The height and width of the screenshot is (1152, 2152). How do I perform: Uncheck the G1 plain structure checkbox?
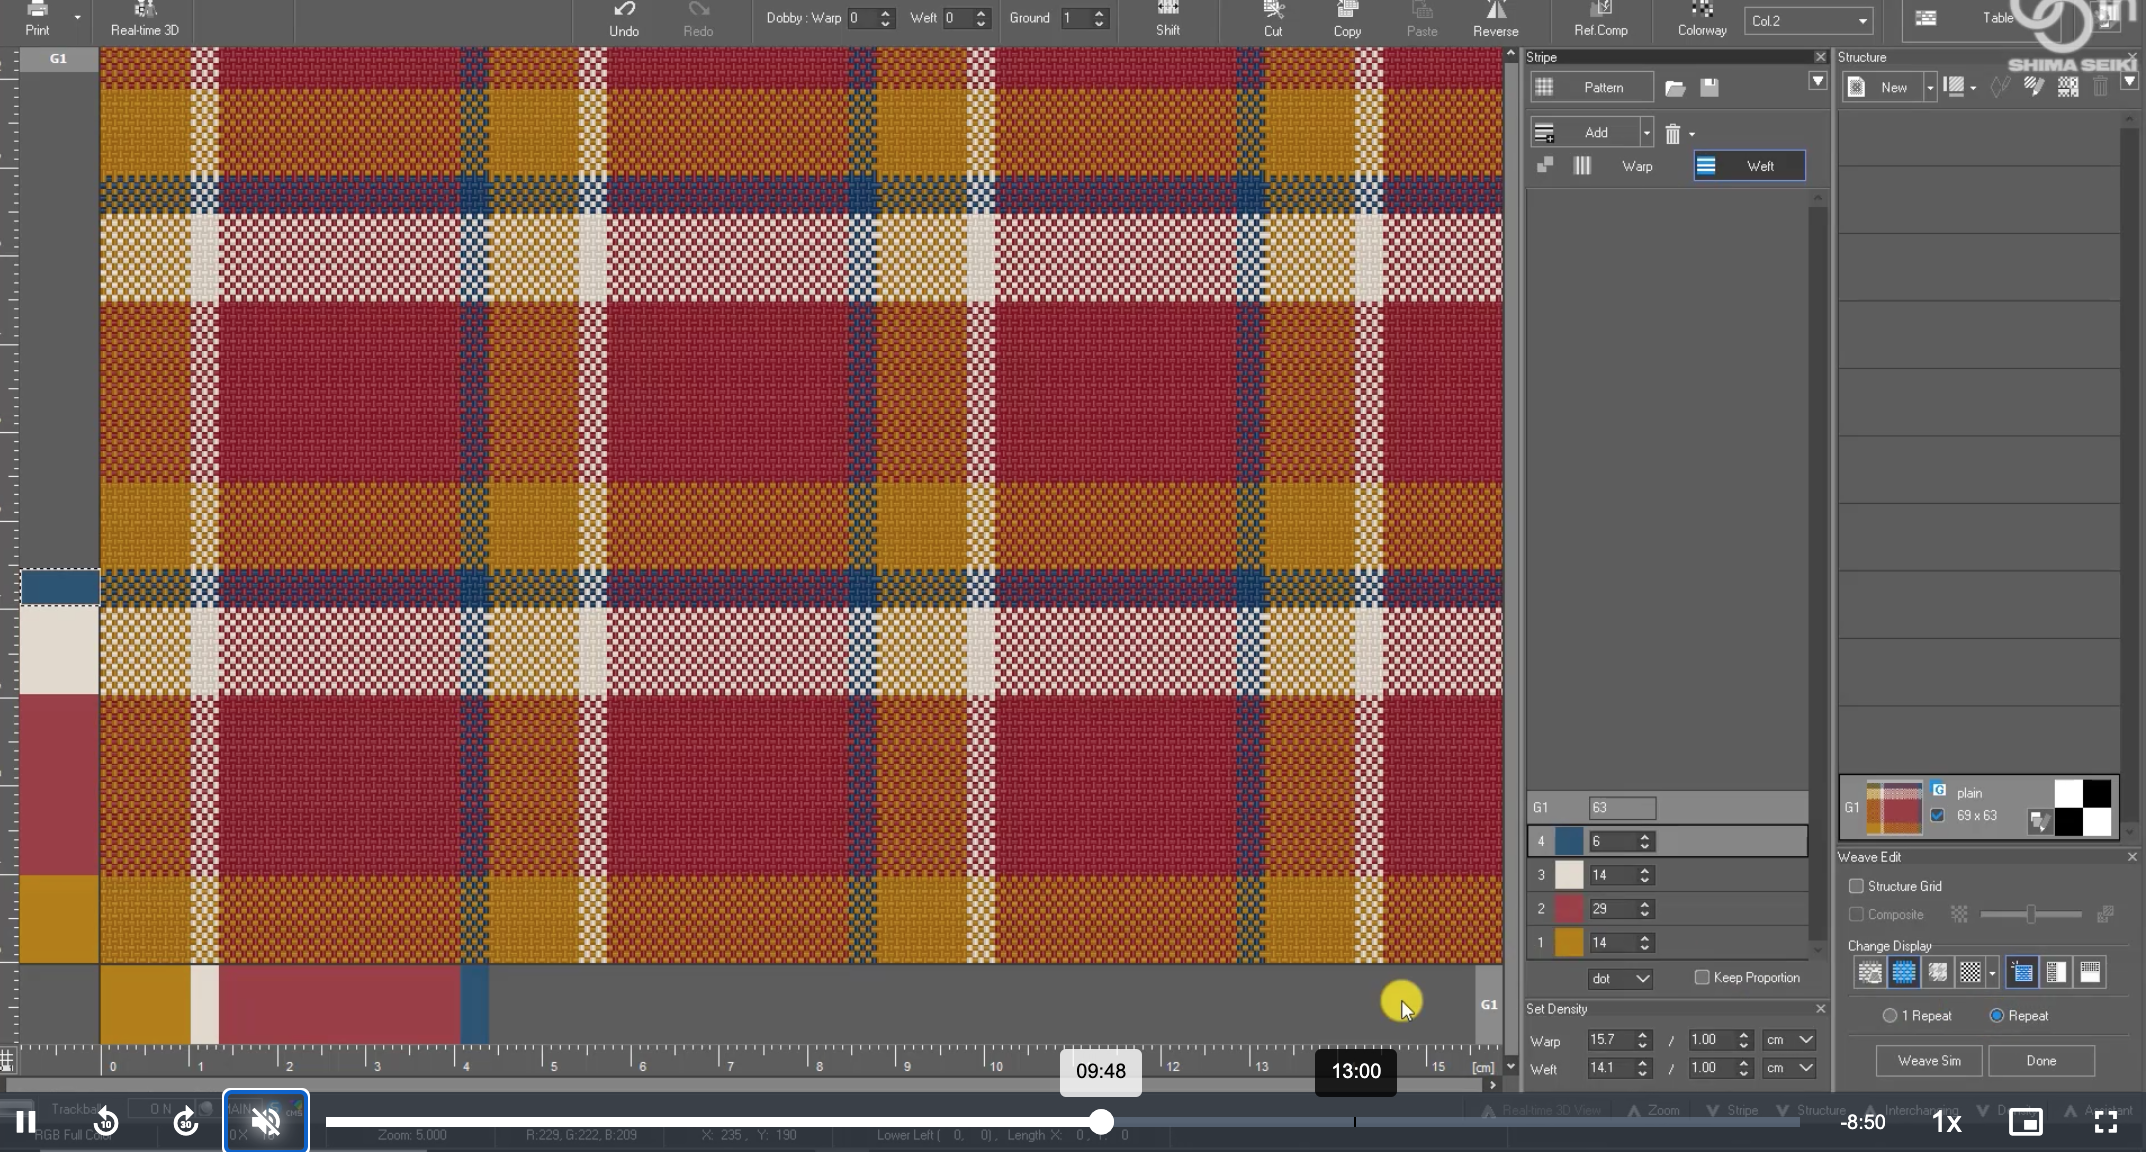point(1937,815)
